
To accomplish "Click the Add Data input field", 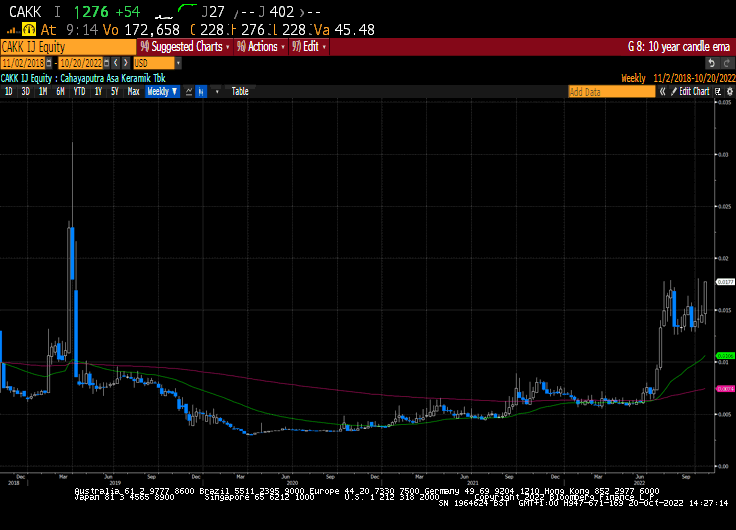I will (611, 92).
